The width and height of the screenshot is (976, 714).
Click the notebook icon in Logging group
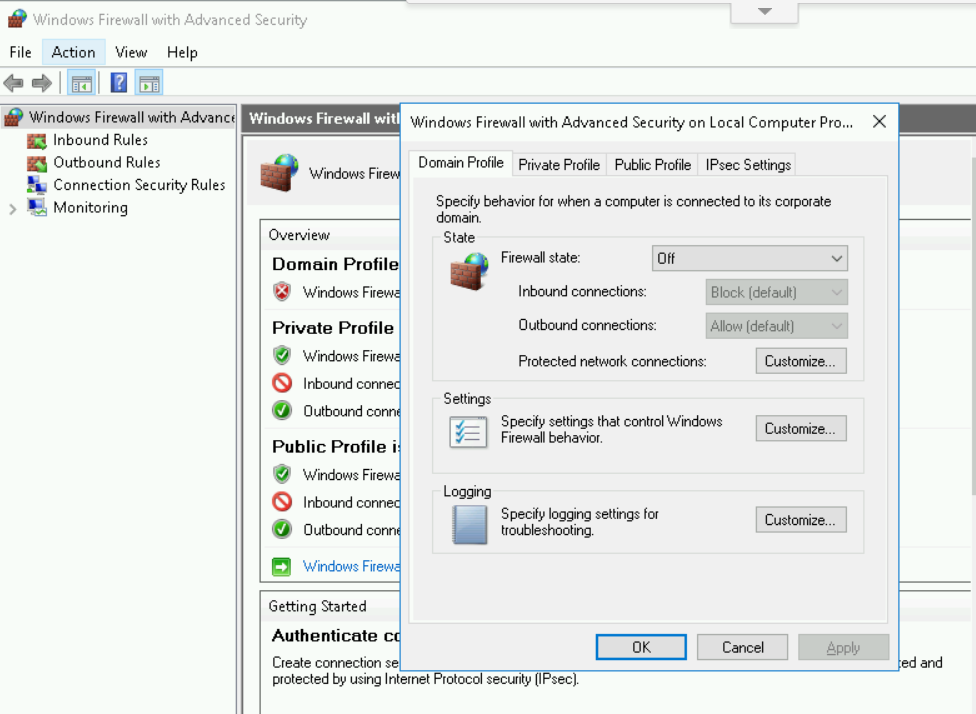(x=470, y=525)
